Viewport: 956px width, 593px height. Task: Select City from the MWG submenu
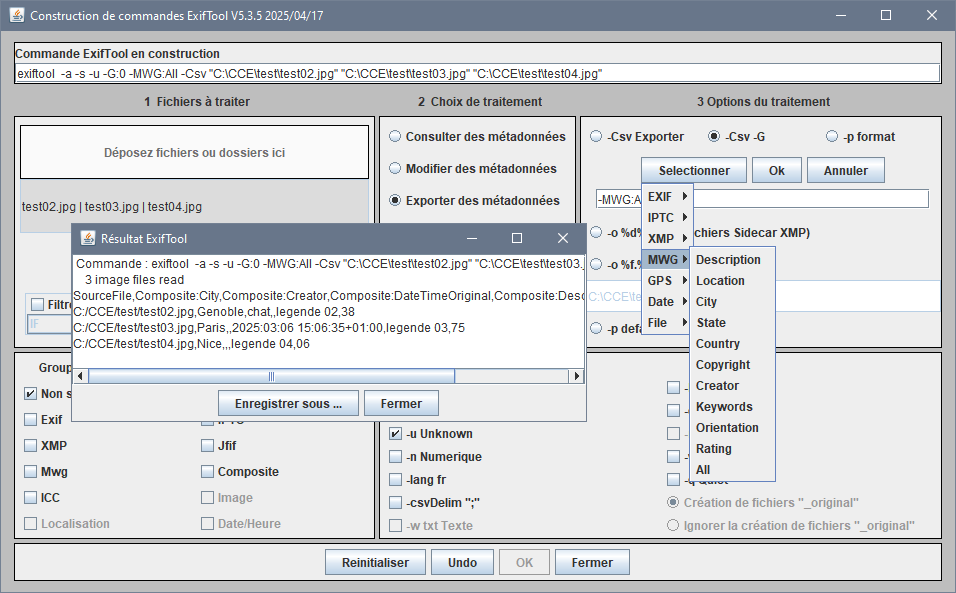tap(732, 302)
